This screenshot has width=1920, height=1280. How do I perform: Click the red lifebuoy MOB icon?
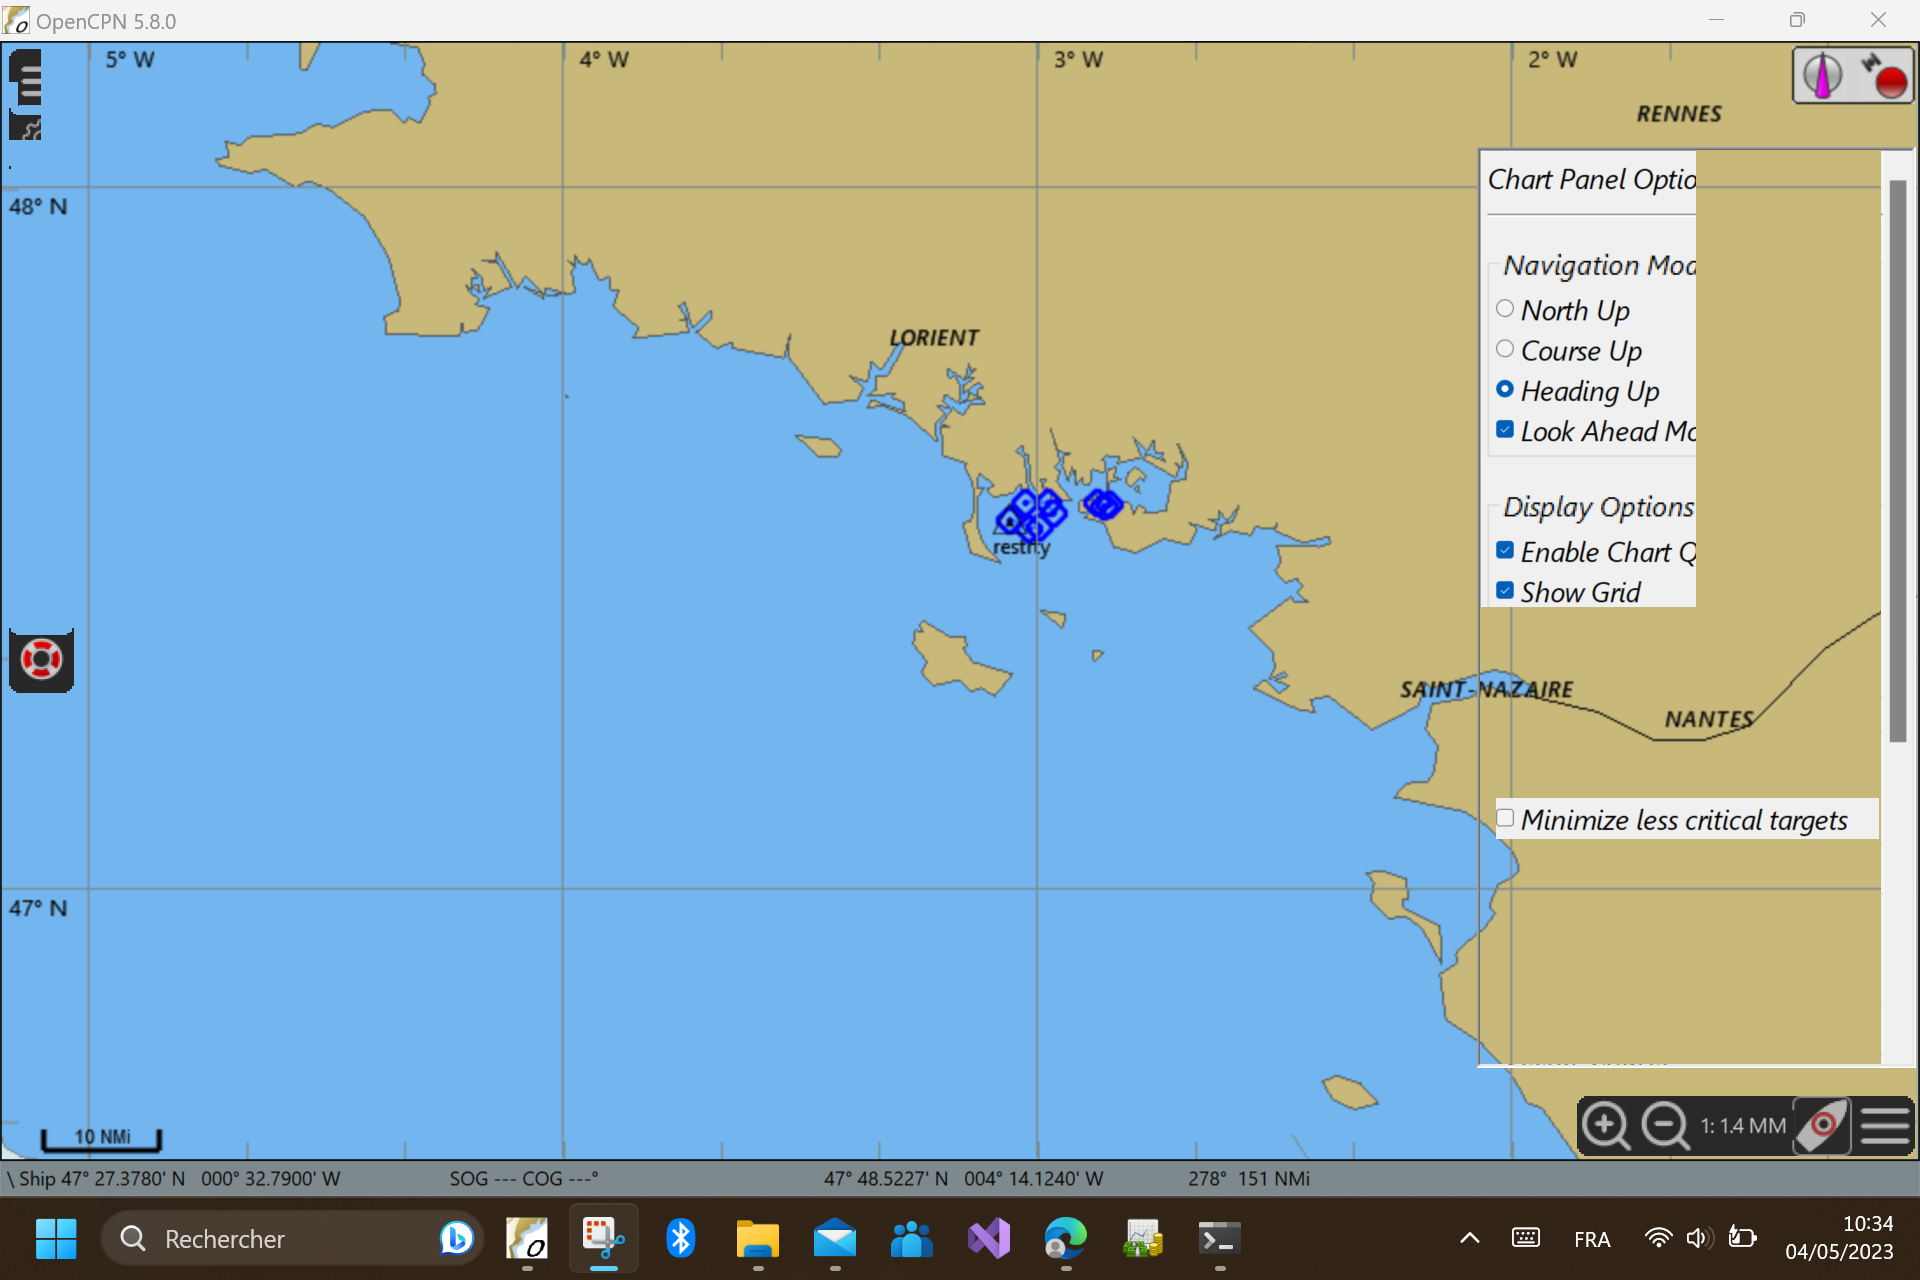41,660
